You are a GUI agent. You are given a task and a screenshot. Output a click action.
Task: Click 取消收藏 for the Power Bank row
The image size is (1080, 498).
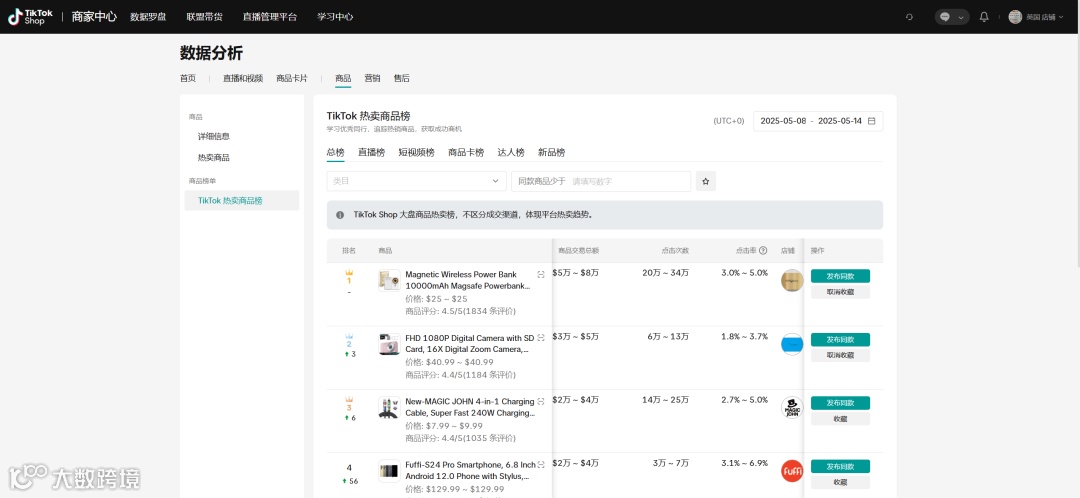click(x=840, y=292)
